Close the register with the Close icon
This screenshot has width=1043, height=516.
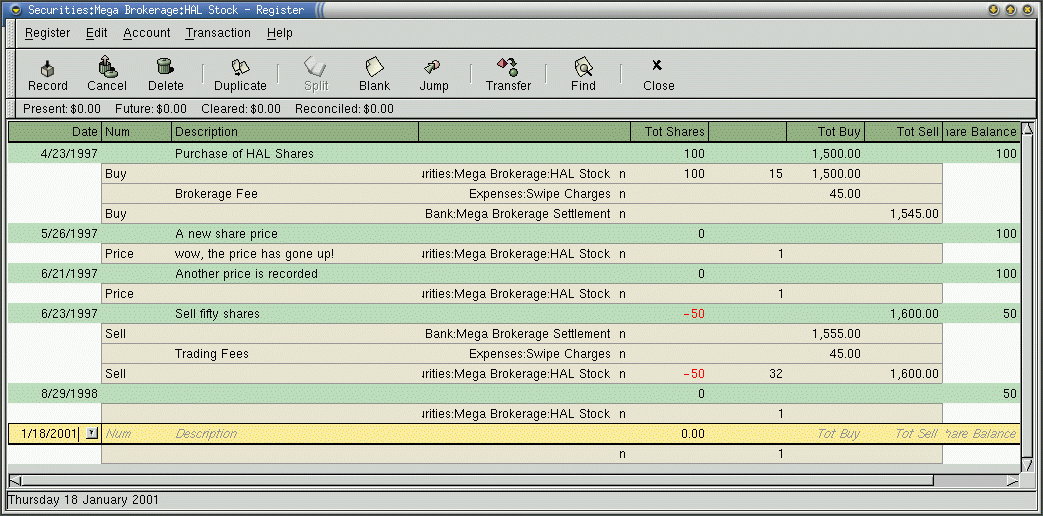(658, 74)
